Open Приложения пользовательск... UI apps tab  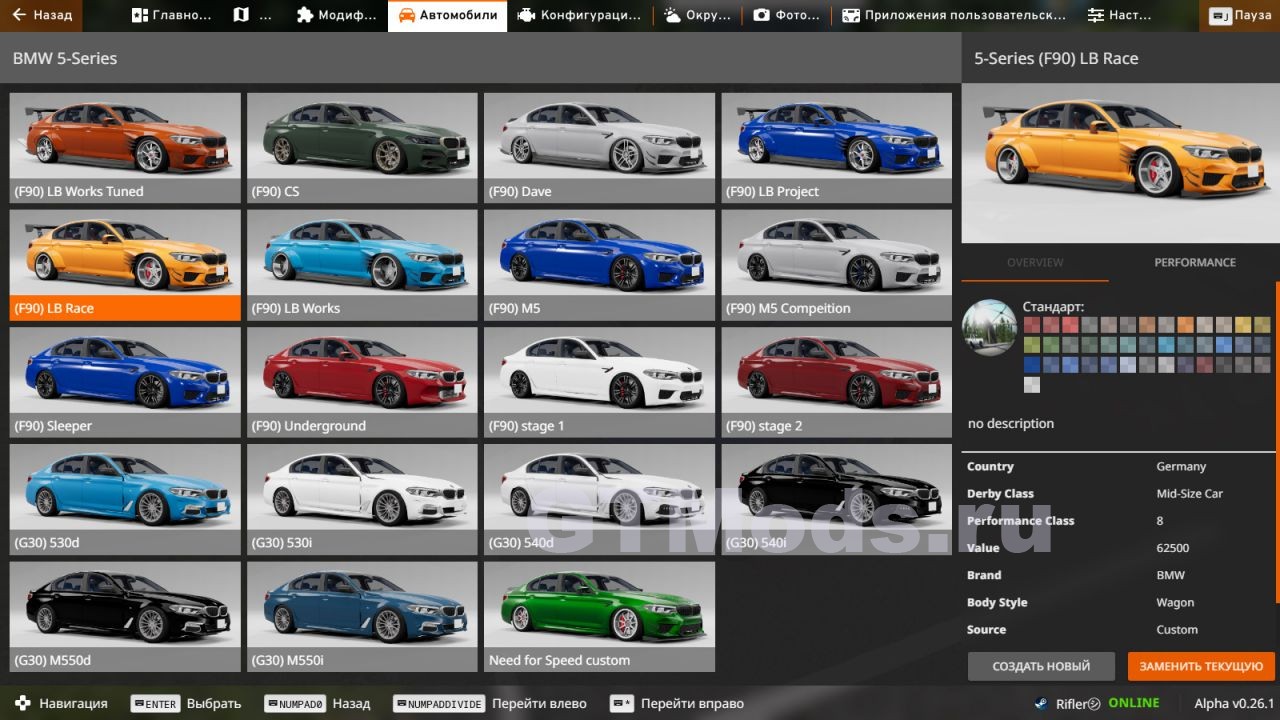click(954, 15)
